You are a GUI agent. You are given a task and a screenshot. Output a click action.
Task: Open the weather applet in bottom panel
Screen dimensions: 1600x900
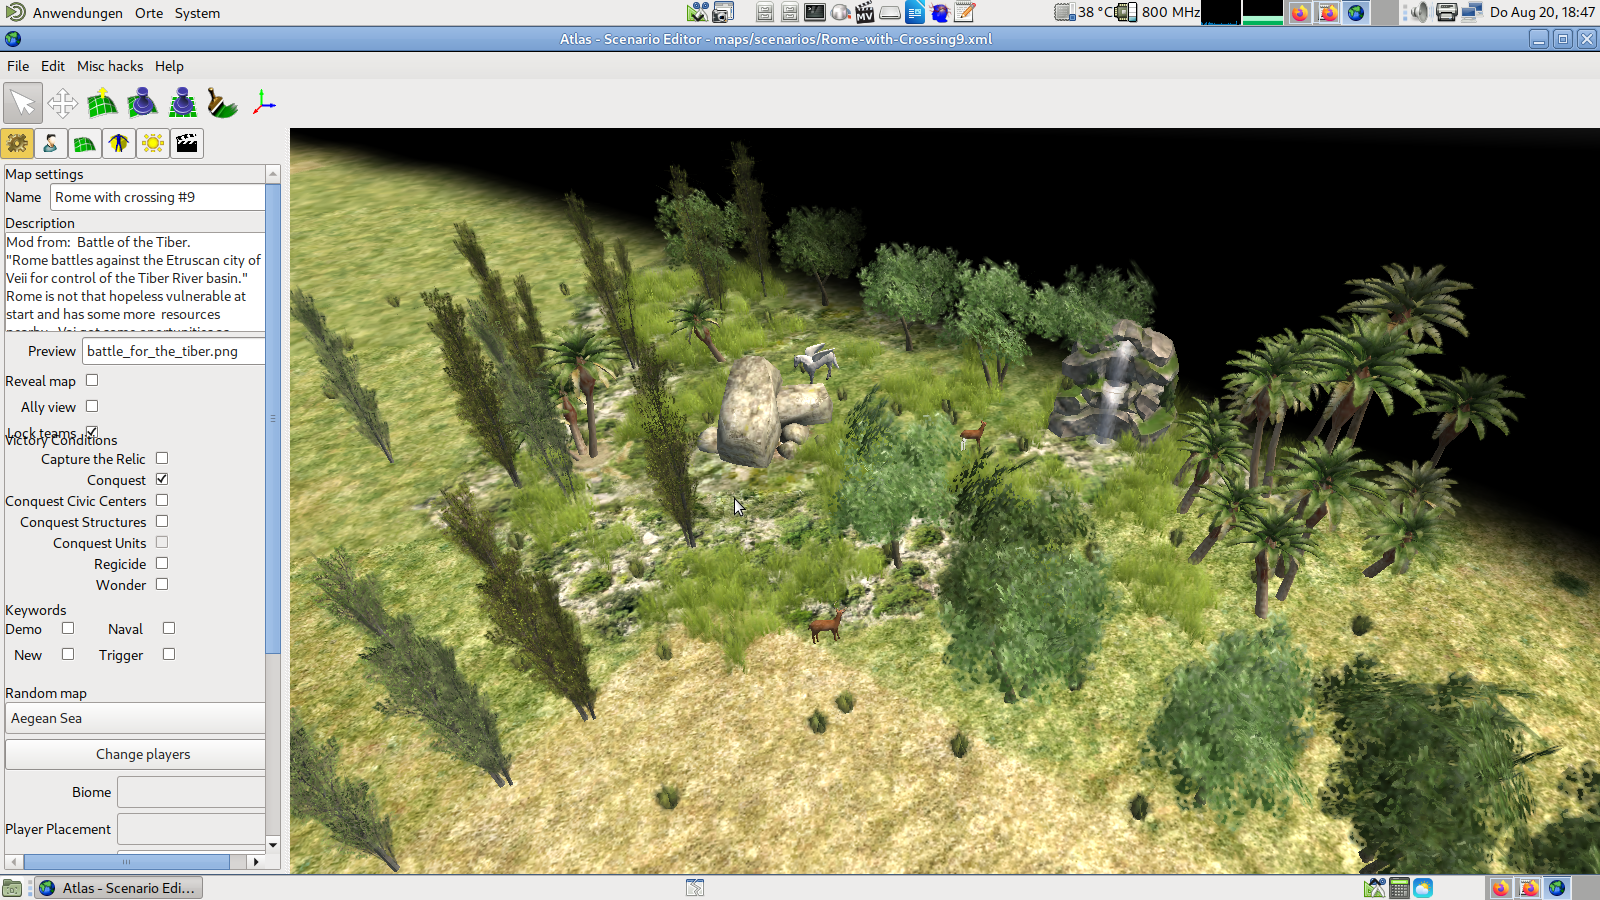1423,888
